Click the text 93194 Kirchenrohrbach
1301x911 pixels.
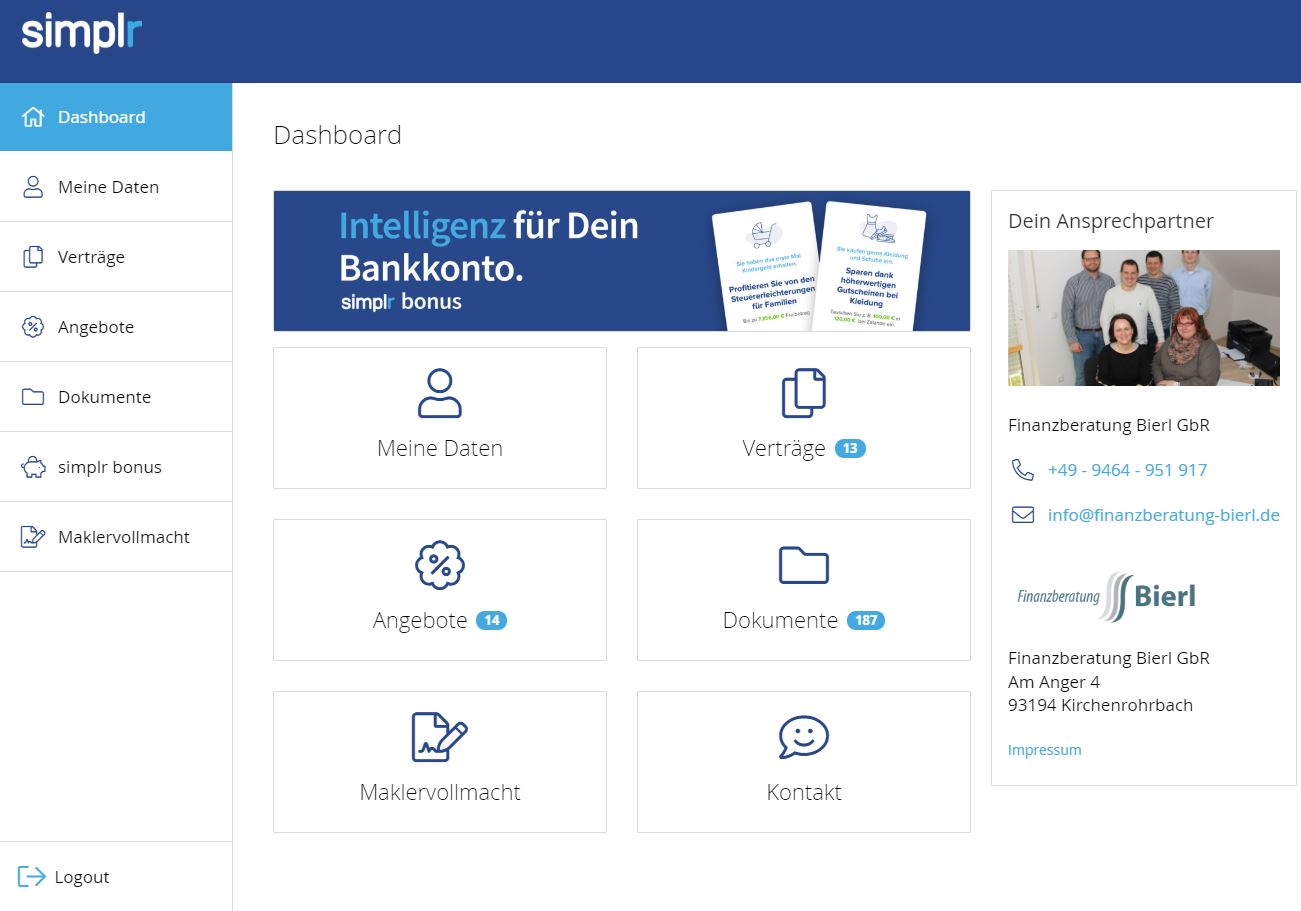click(x=1100, y=705)
